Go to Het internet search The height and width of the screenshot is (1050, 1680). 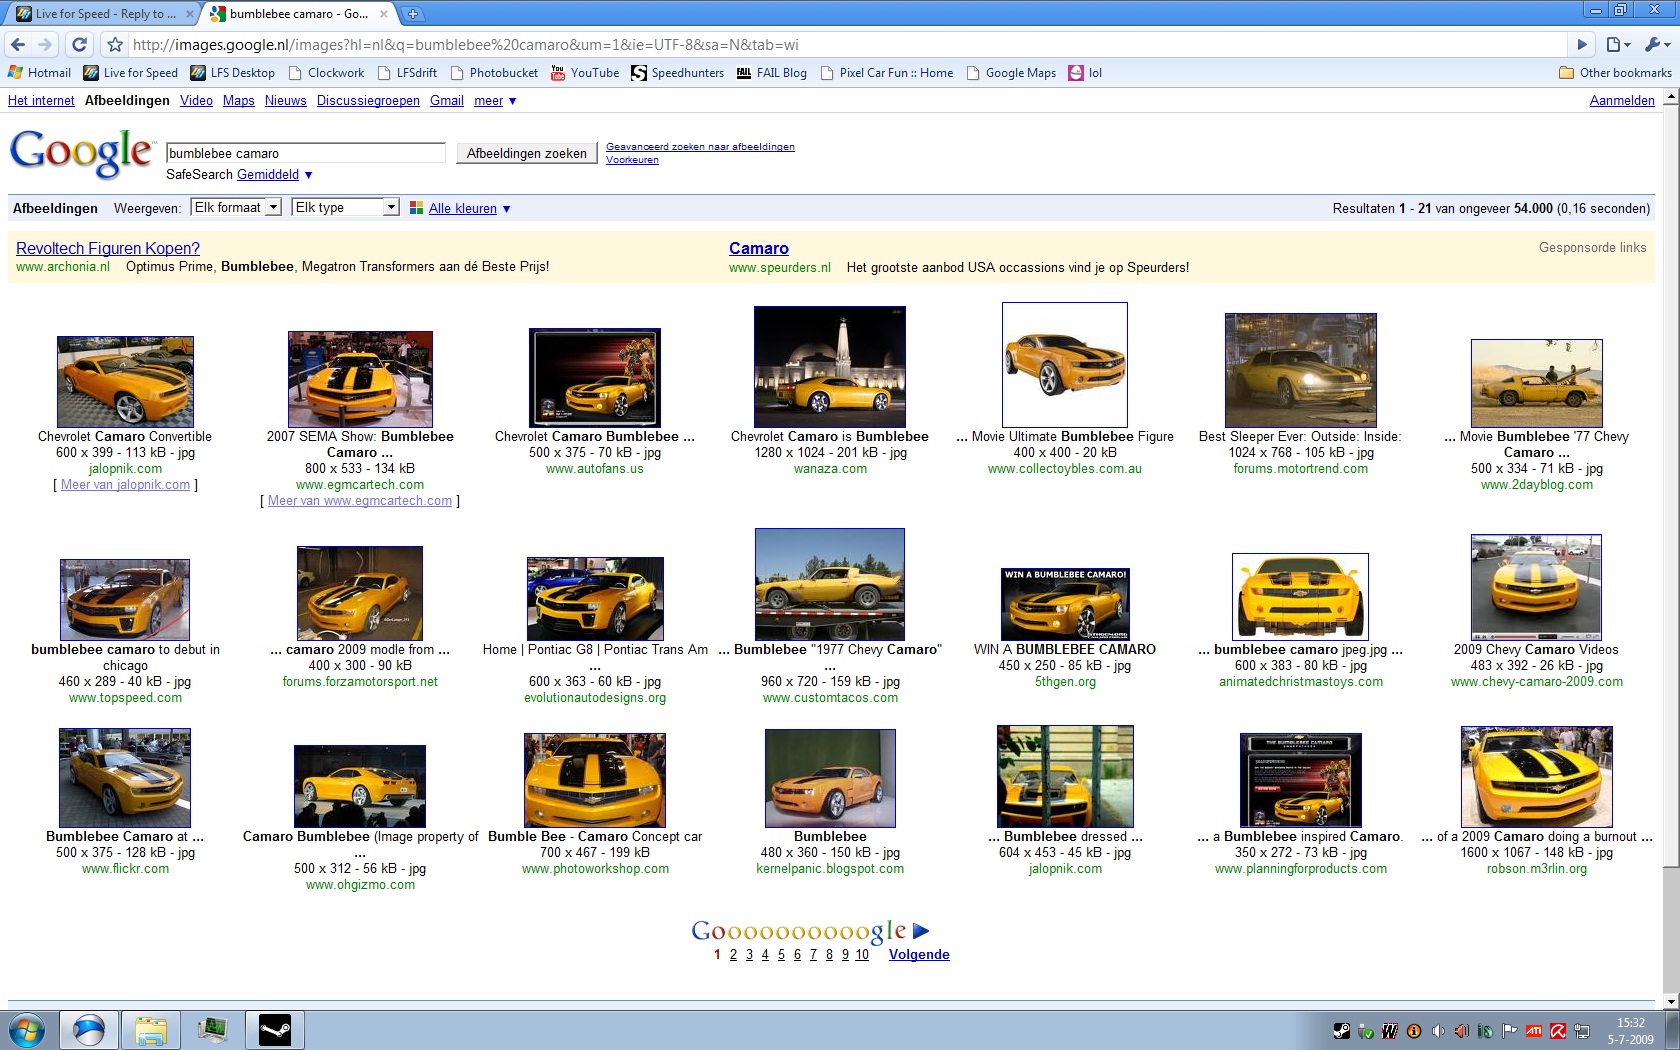click(41, 101)
